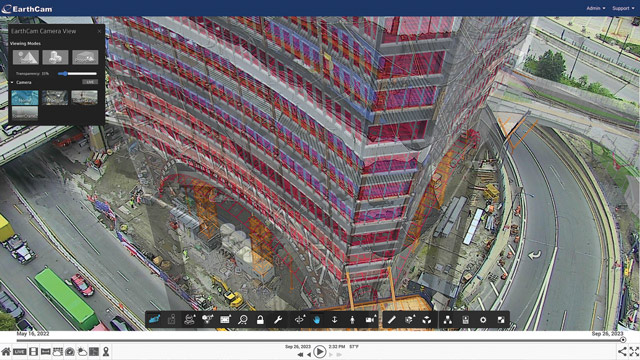640x360 pixels.
Task: Open the wrench settings tool
Action: pyautogui.click(x=278, y=320)
